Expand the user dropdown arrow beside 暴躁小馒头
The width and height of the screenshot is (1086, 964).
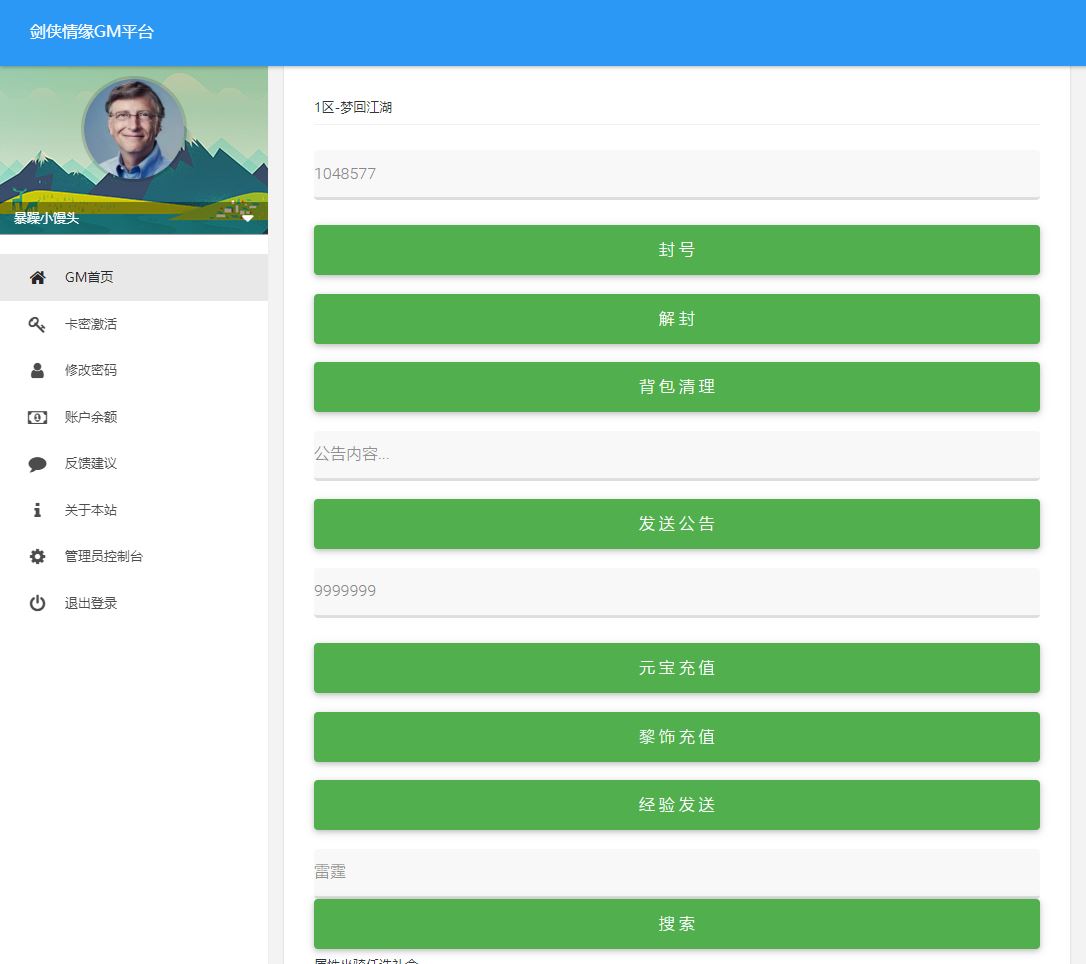(248, 218)
